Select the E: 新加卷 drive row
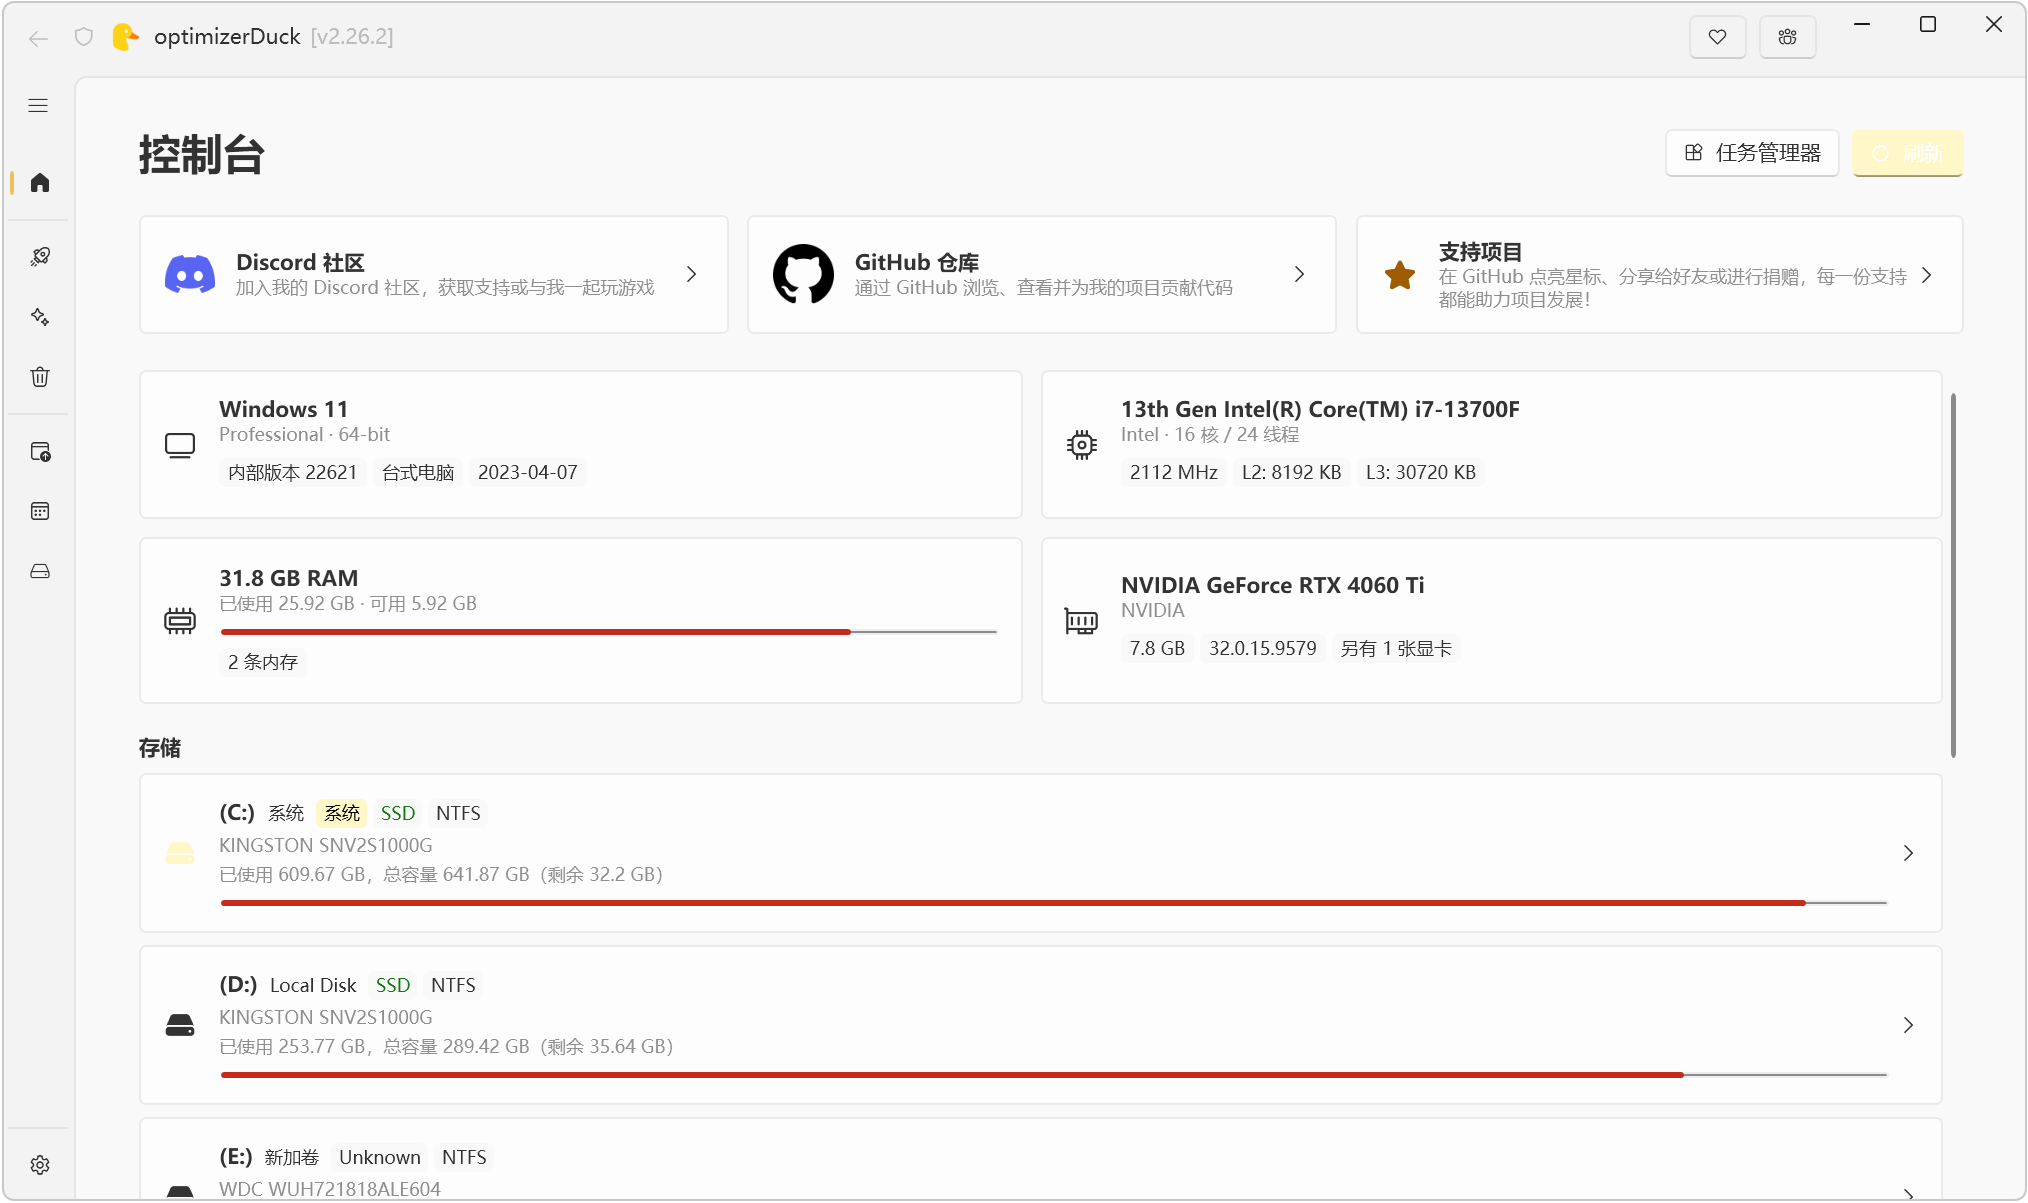 (1041, 1160)
